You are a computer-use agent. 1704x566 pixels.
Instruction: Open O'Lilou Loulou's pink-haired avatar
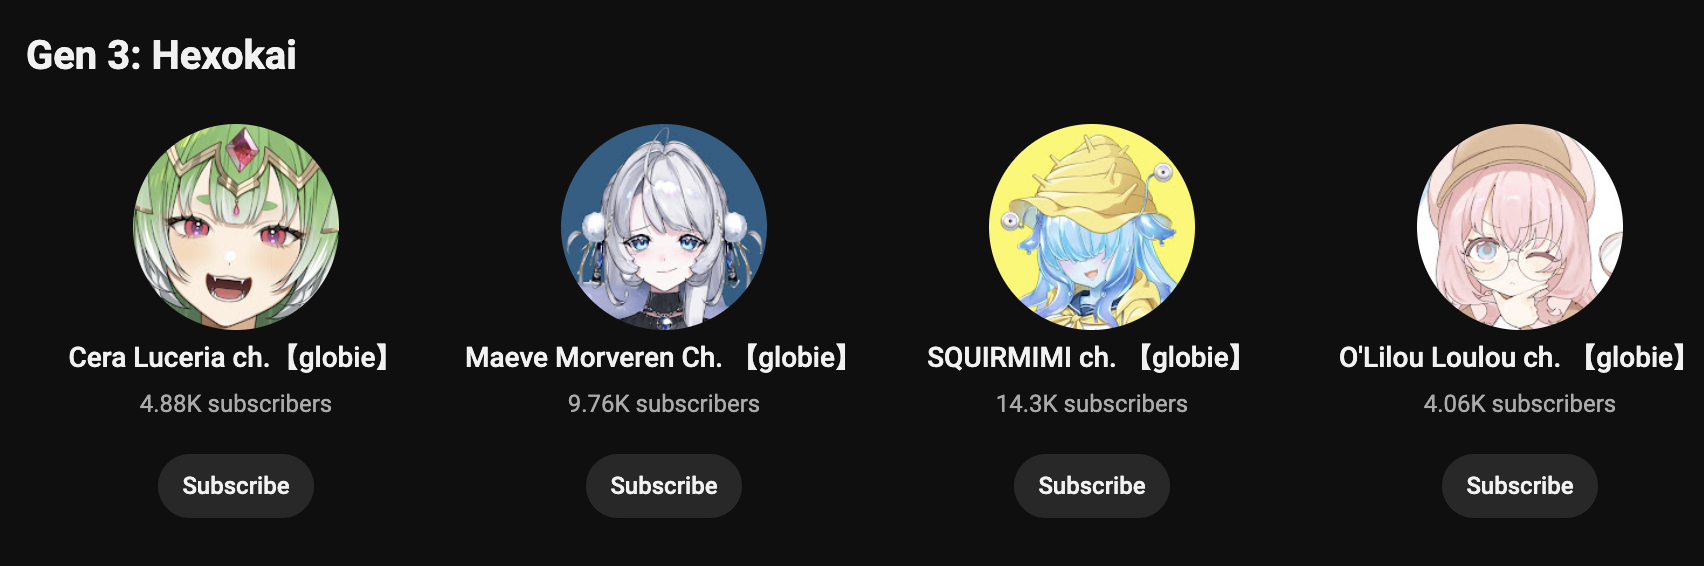[1520, 227]
